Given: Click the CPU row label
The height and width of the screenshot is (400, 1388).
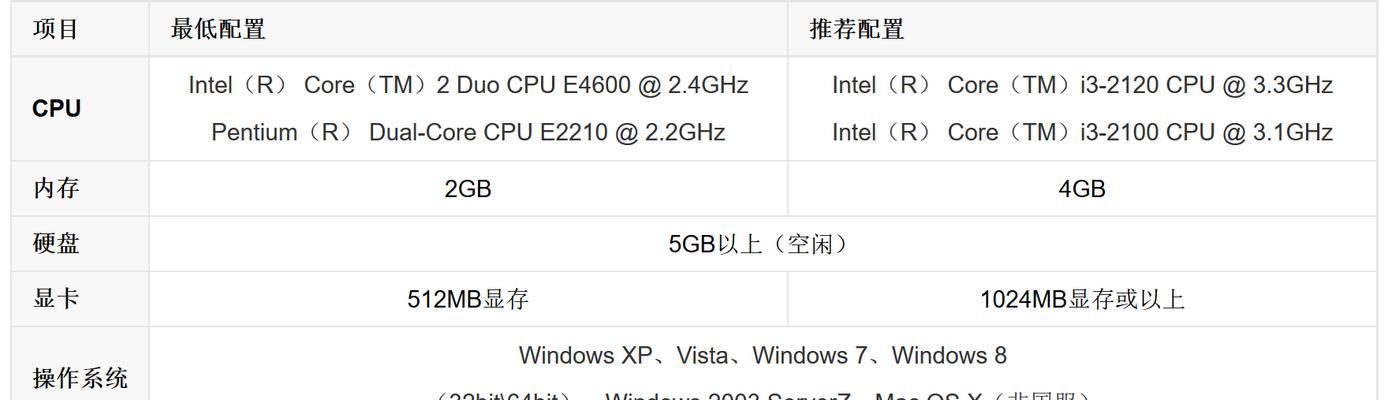Looking at the screenshot, I should coord(56,109).
